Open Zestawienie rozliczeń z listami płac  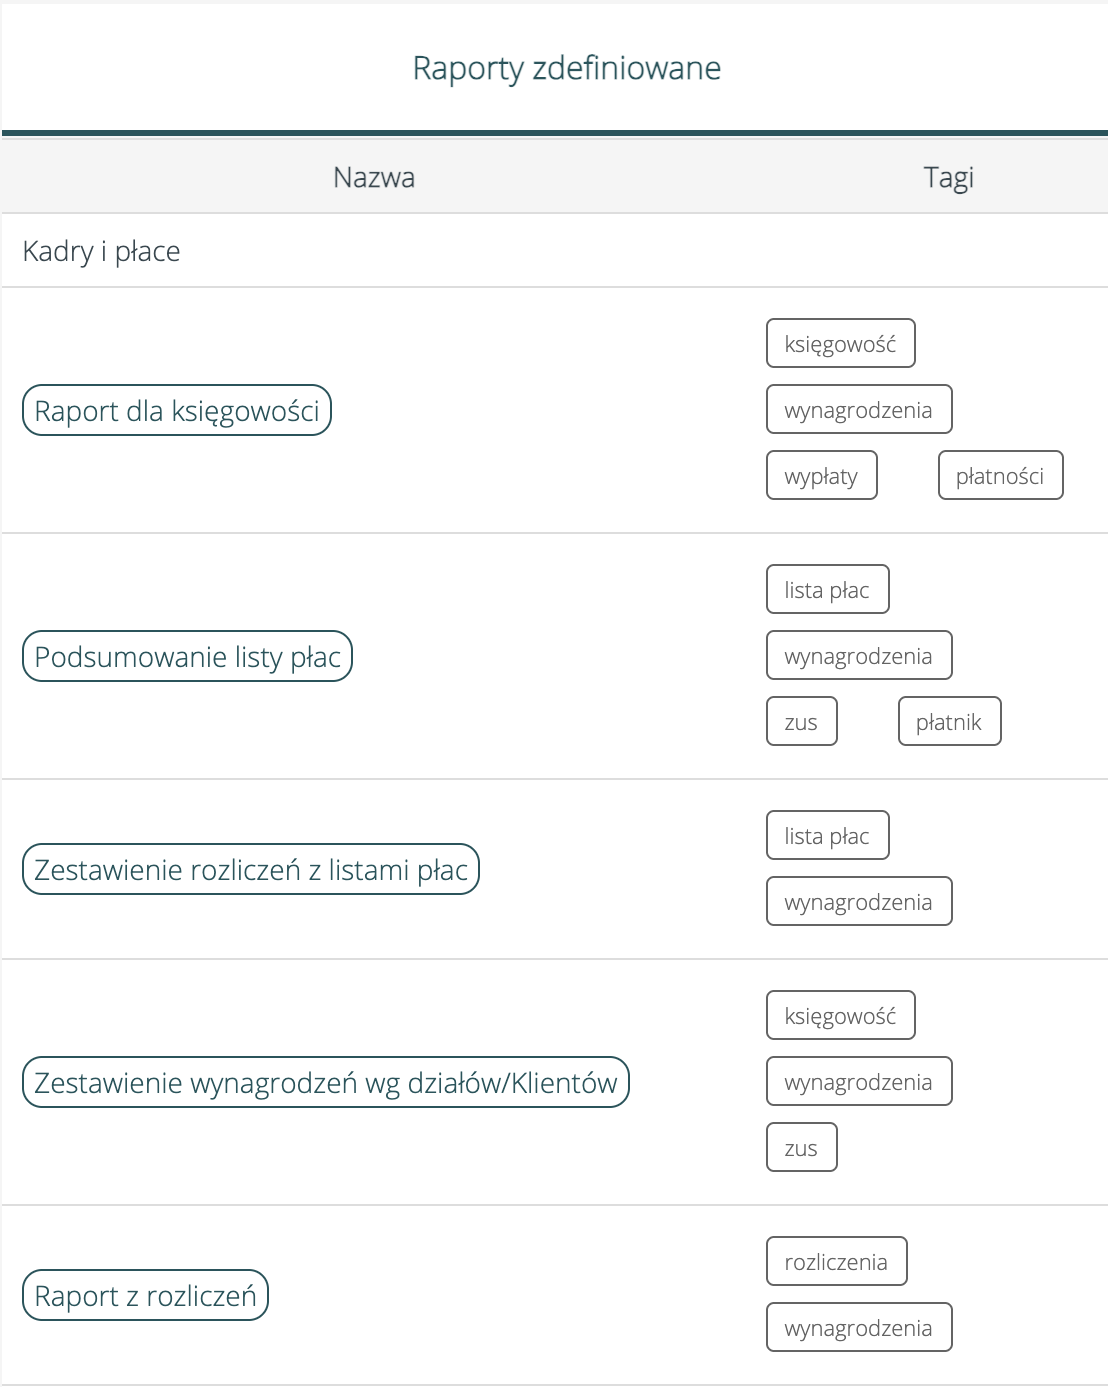pyautogui.click(x=251, y=870)
